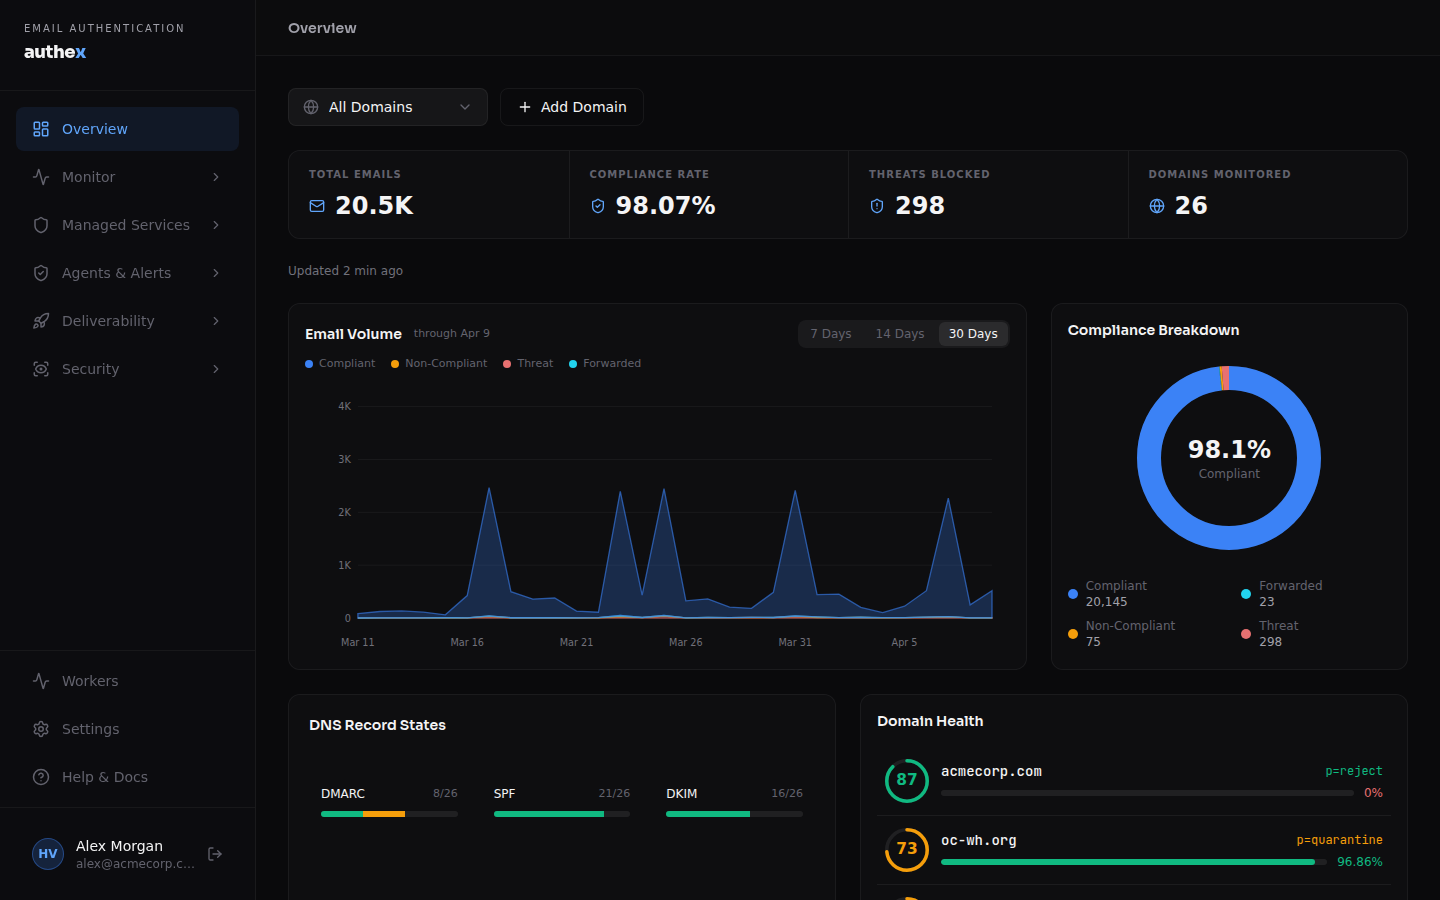
Task: Click the SPF 21/26 count
Action: pos(614,794)
